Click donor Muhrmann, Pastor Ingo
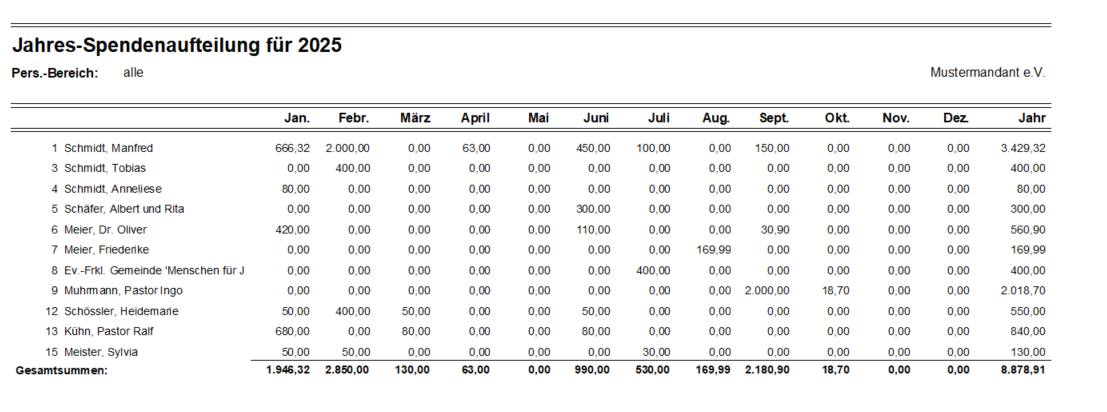This screenshot has height=412, width=1107. tap(123, 290)
